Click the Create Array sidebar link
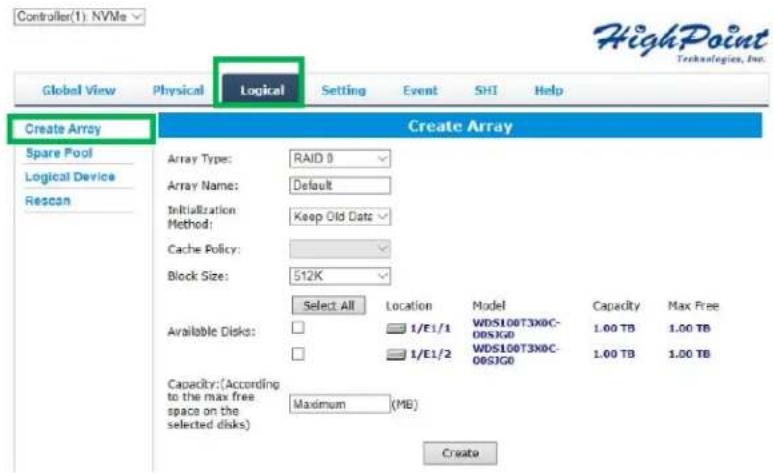773x473 pixels. [63, 129]
